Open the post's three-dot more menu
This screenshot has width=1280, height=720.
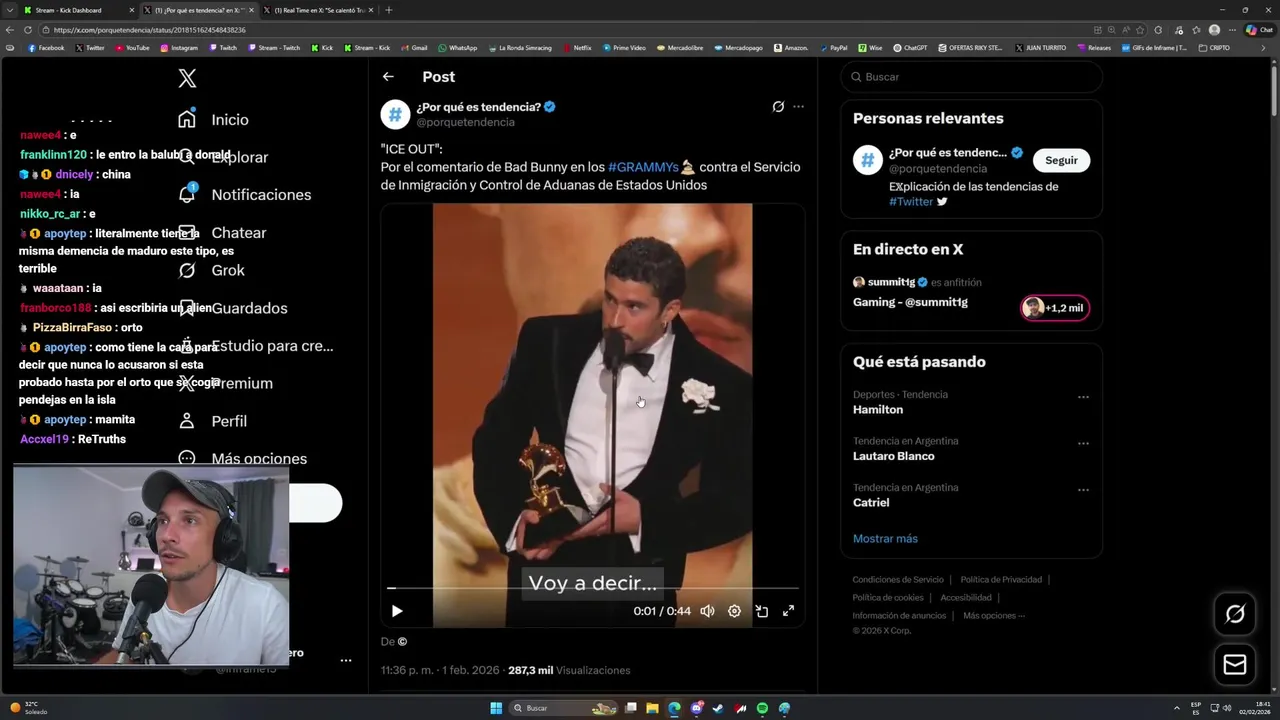(x=798, y=107)
